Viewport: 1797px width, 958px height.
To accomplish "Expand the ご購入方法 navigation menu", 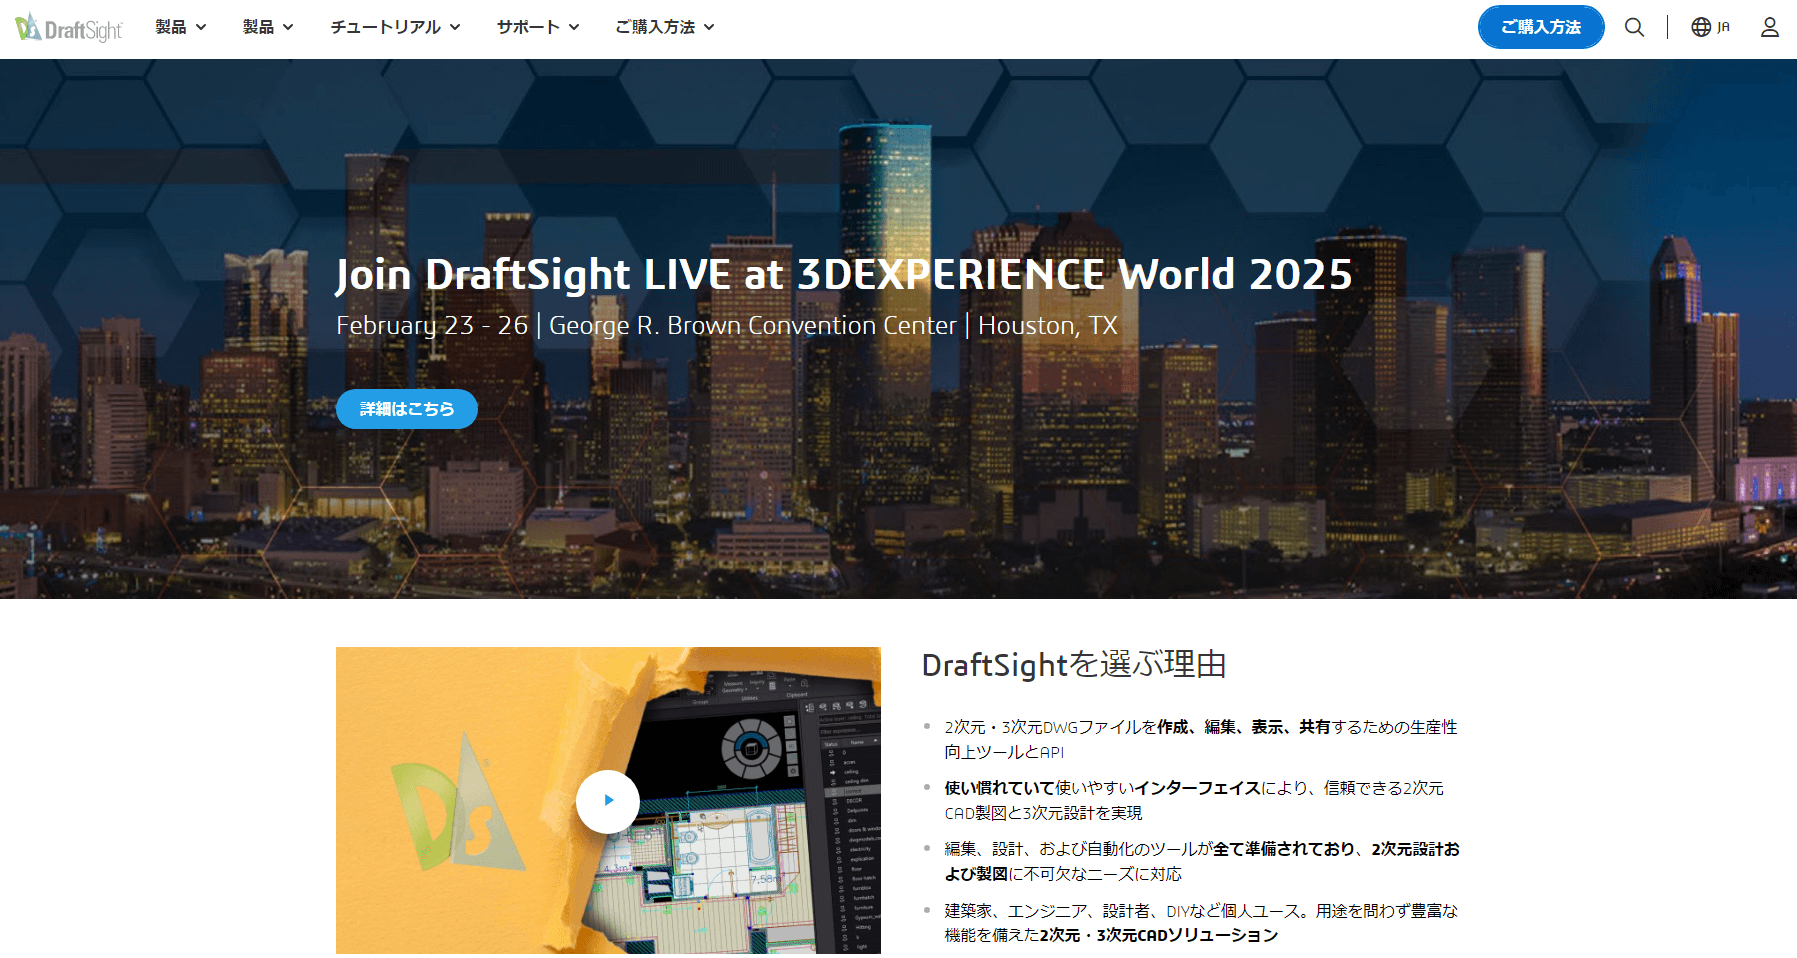I will [x=665, y=27].
